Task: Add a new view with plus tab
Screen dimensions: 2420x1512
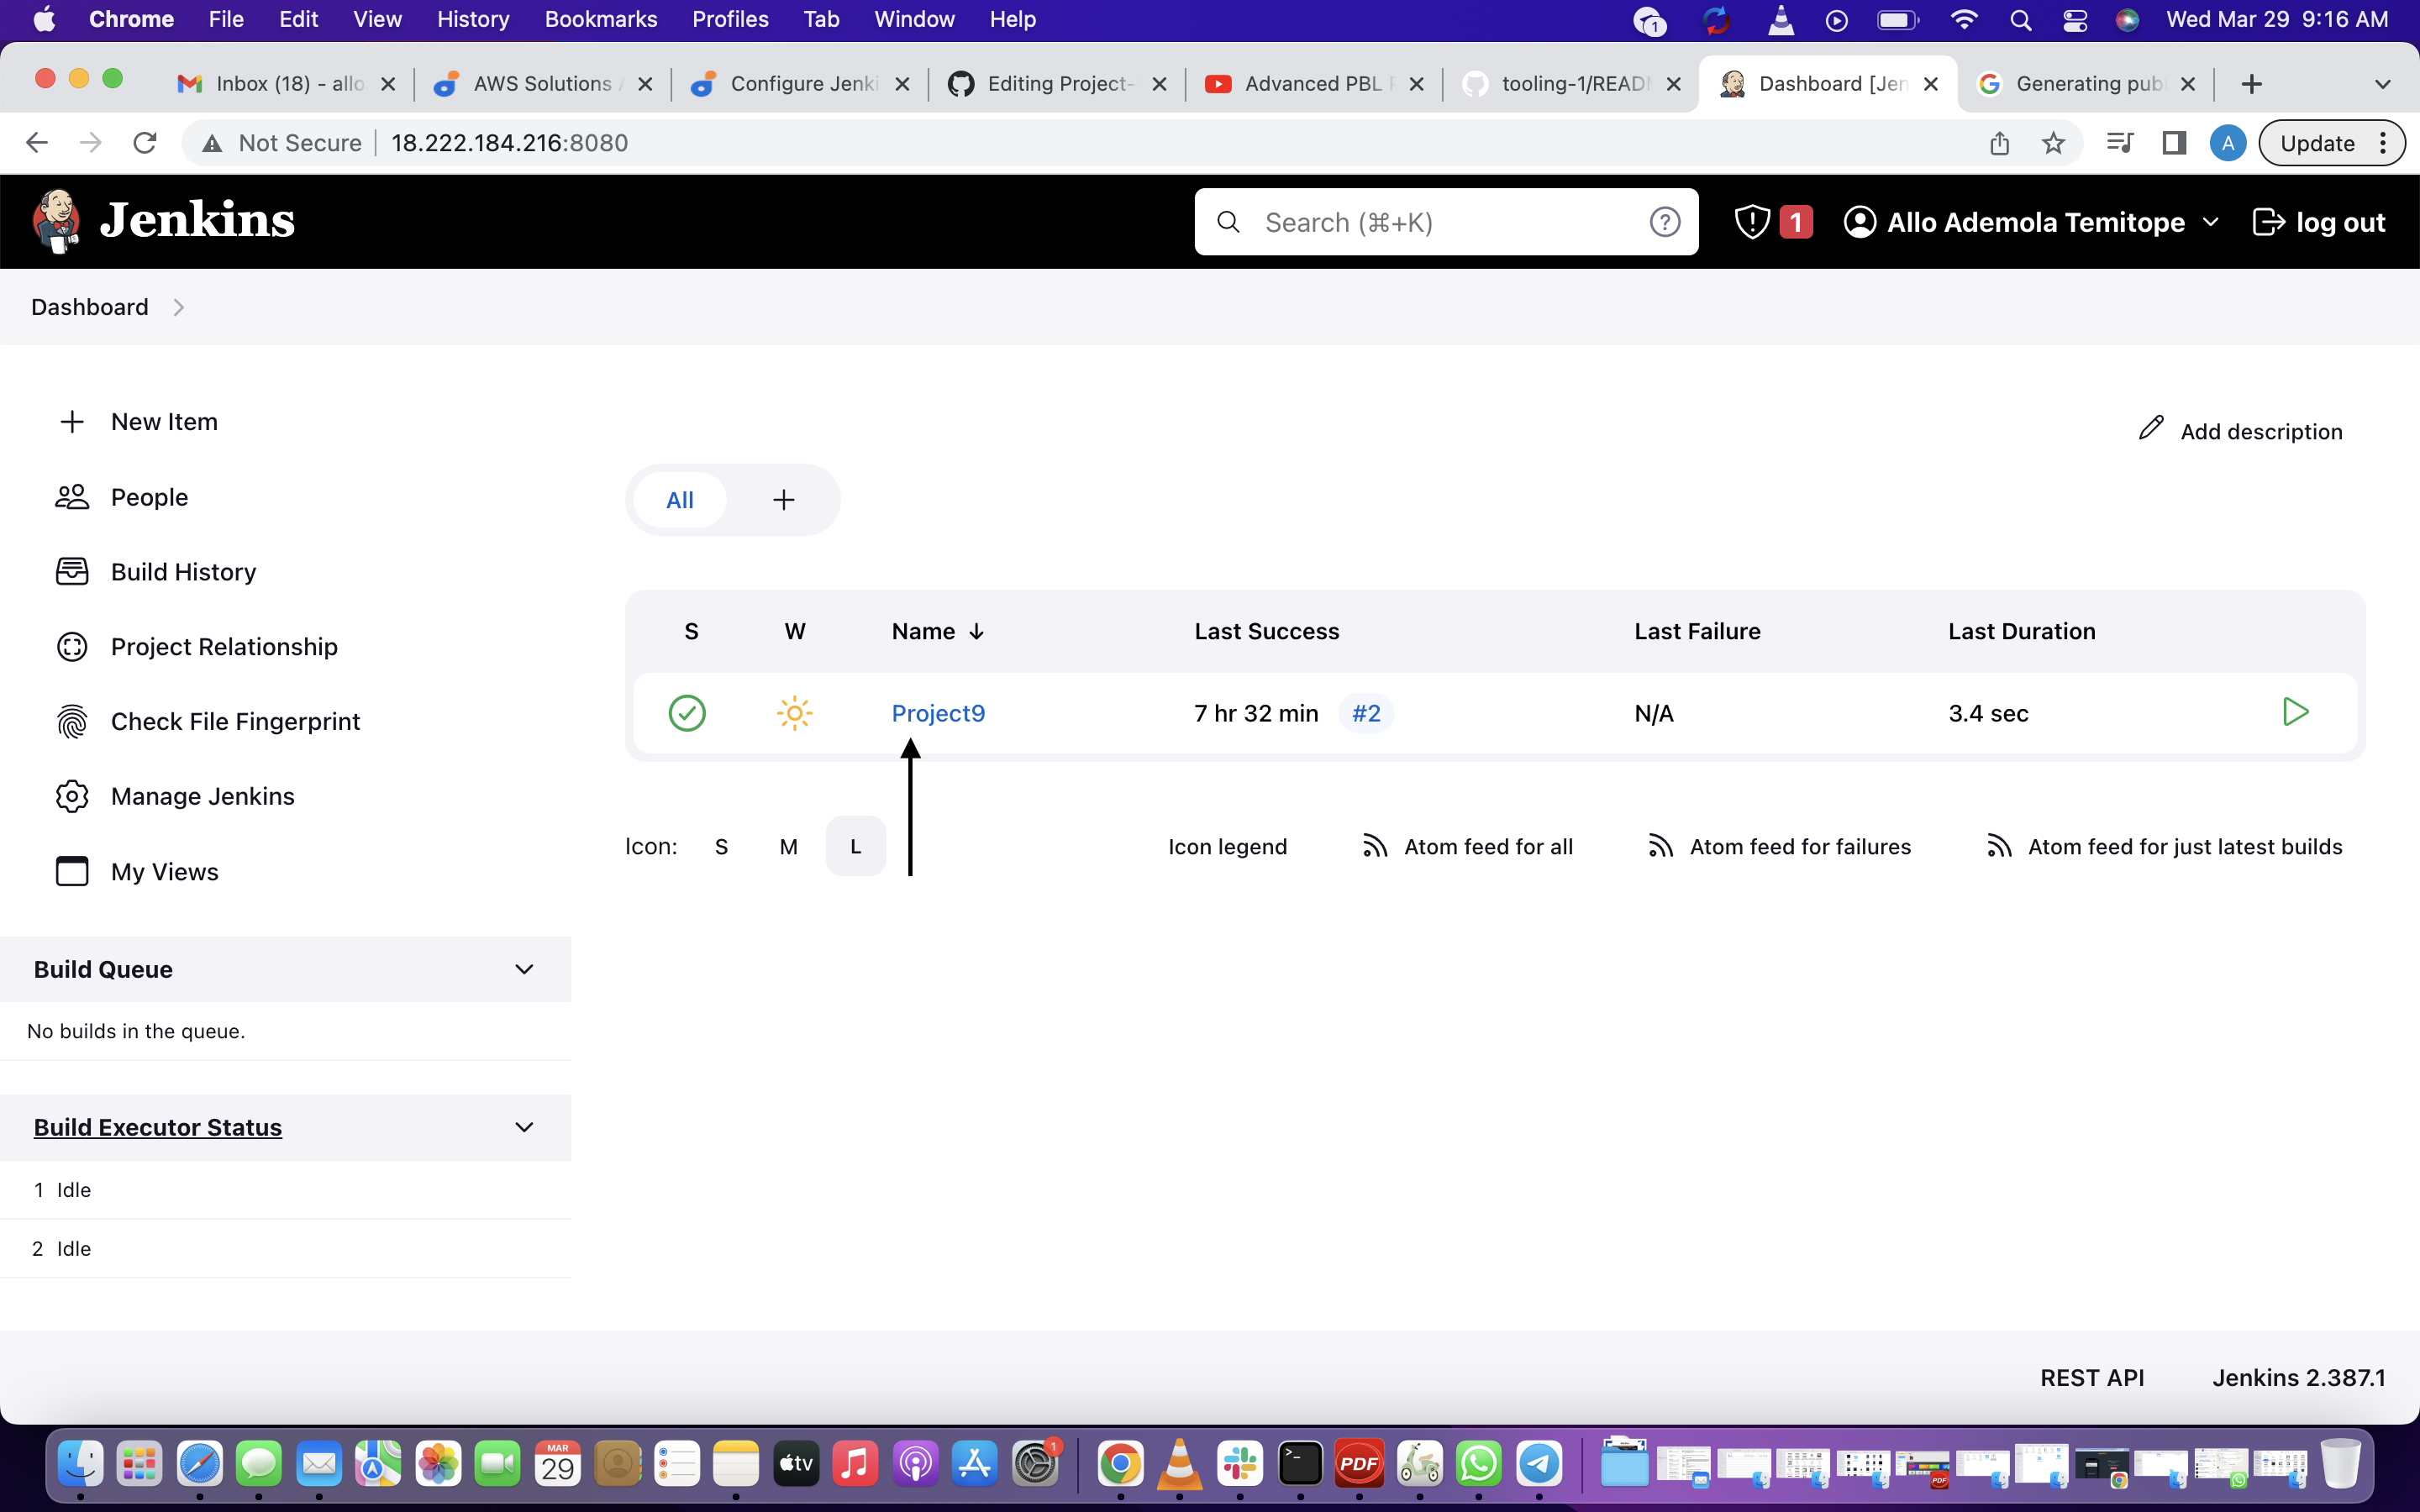Action: coord(784,500)
